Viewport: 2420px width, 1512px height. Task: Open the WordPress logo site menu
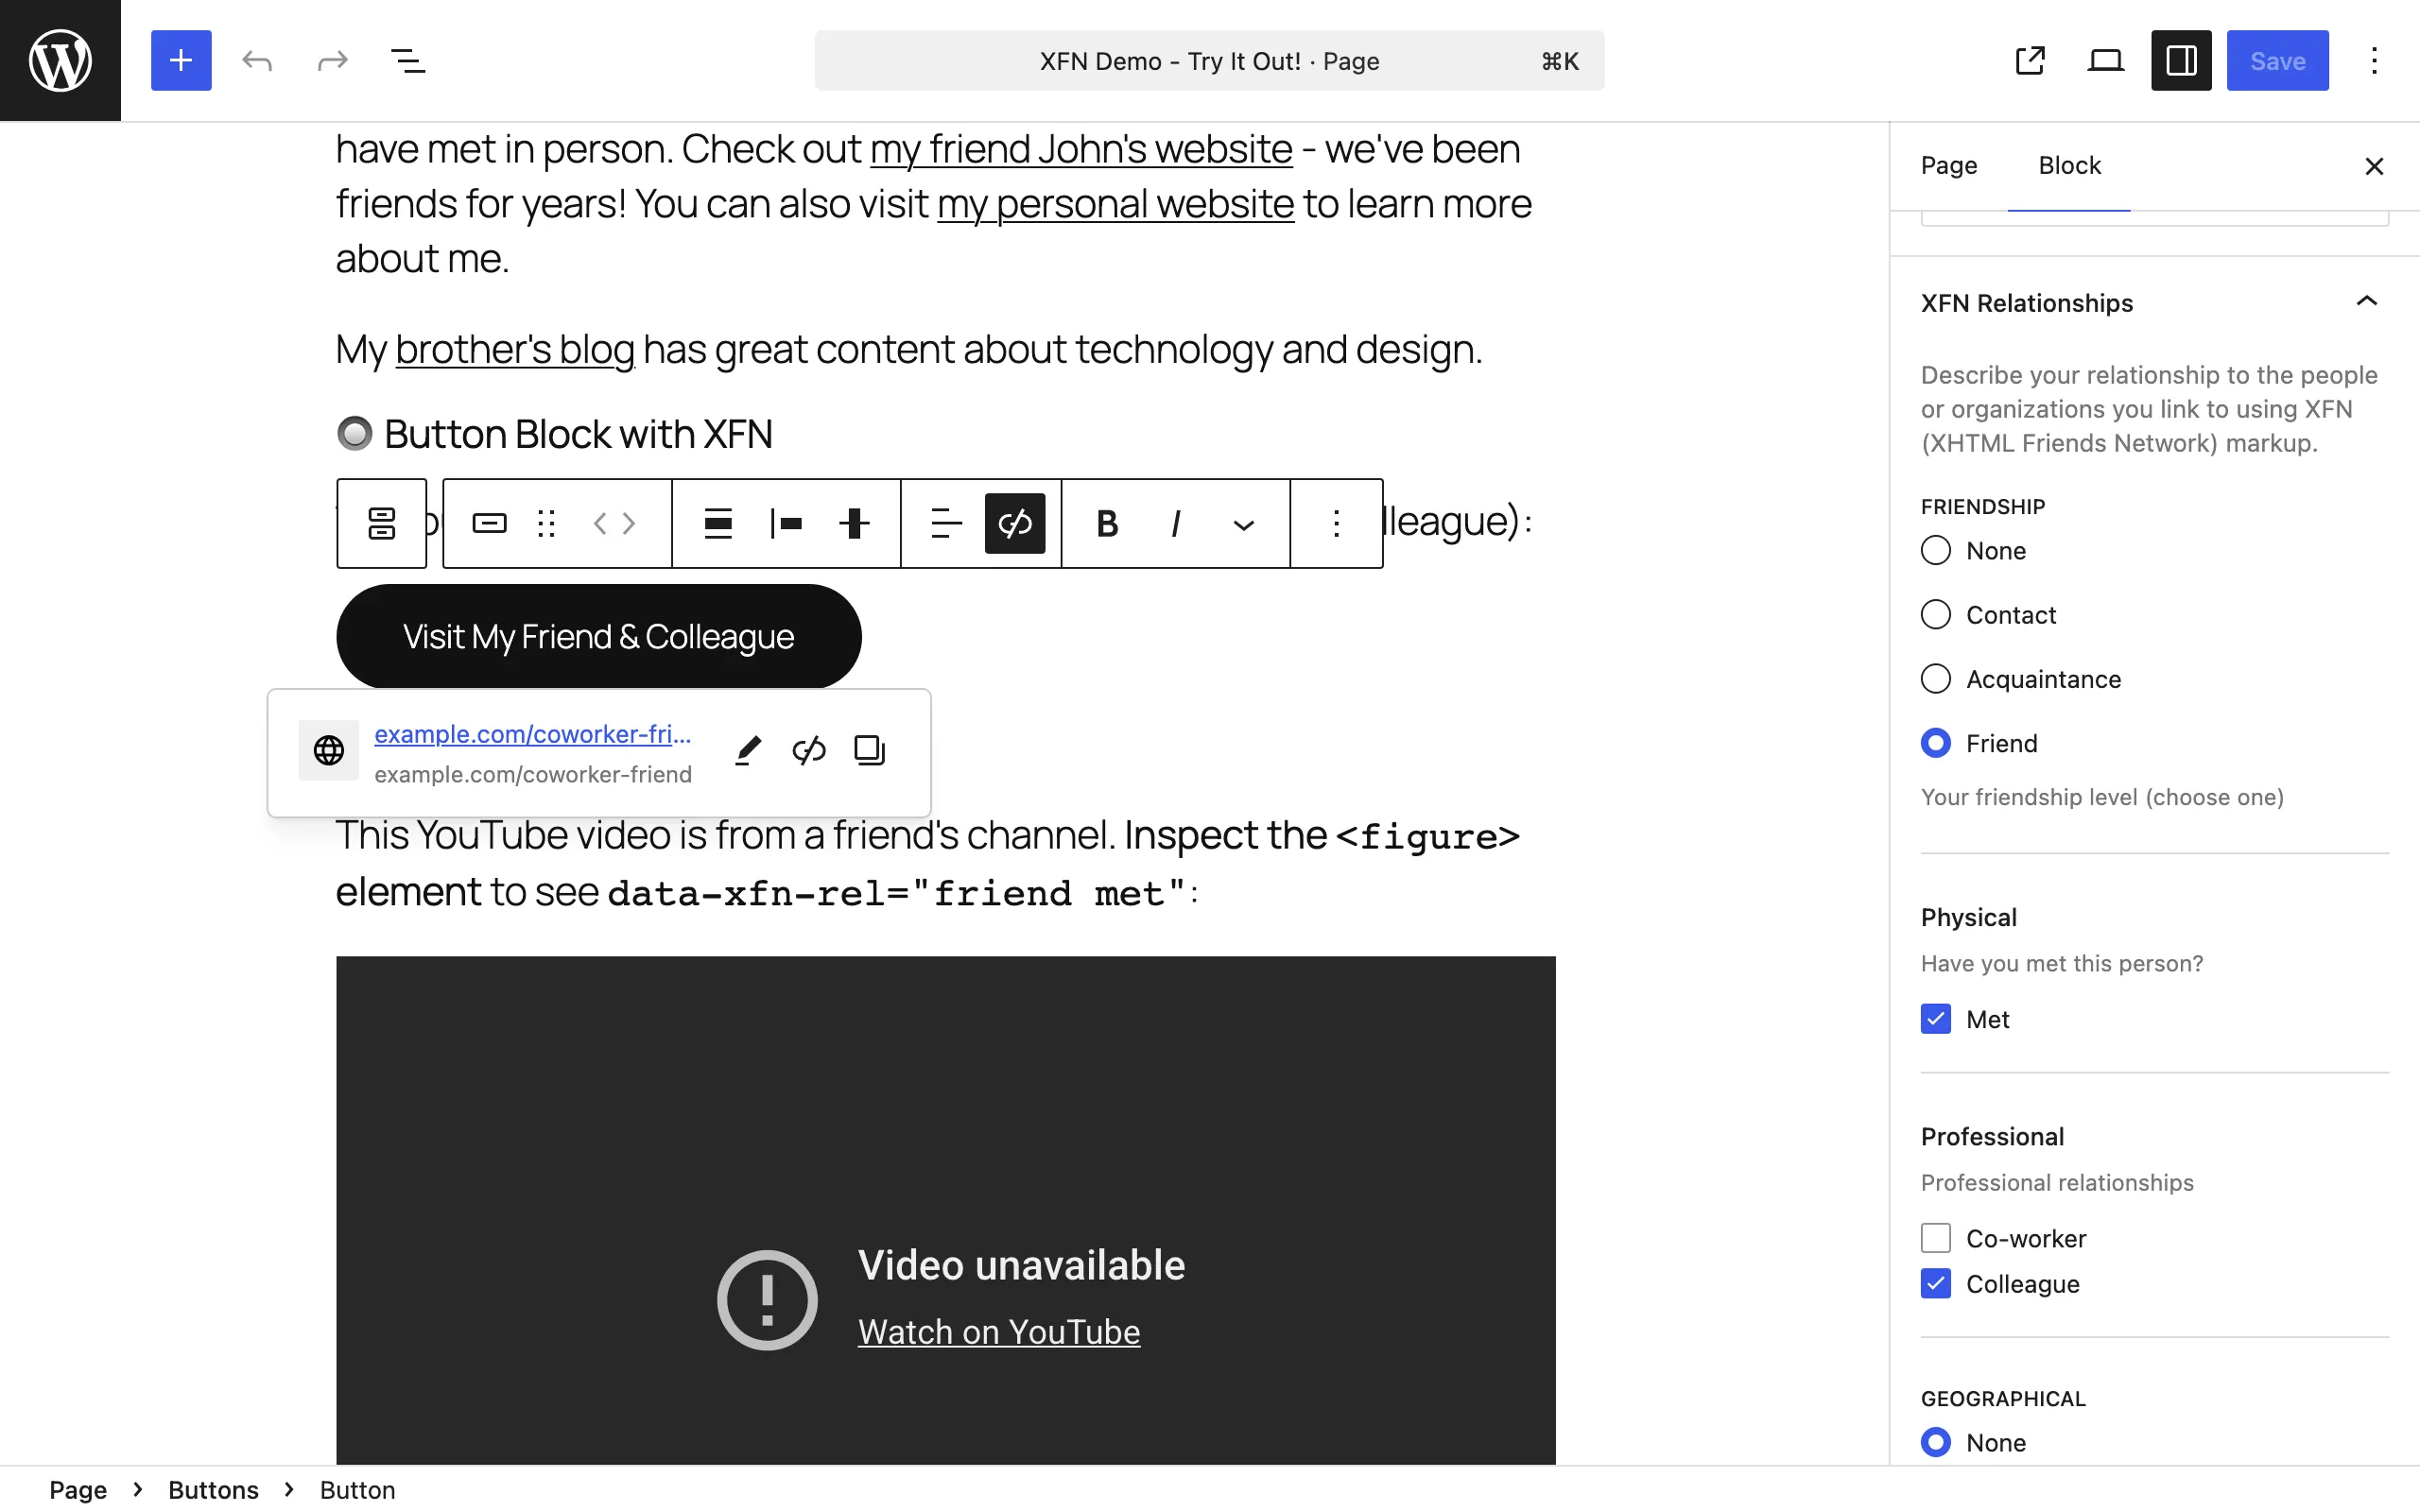coord(60,60)
